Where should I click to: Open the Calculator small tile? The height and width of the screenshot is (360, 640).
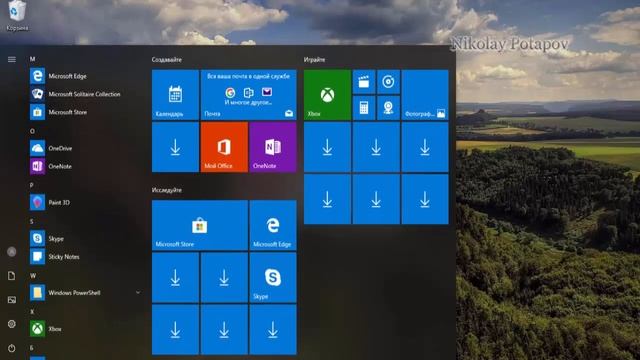coord(364,108)
